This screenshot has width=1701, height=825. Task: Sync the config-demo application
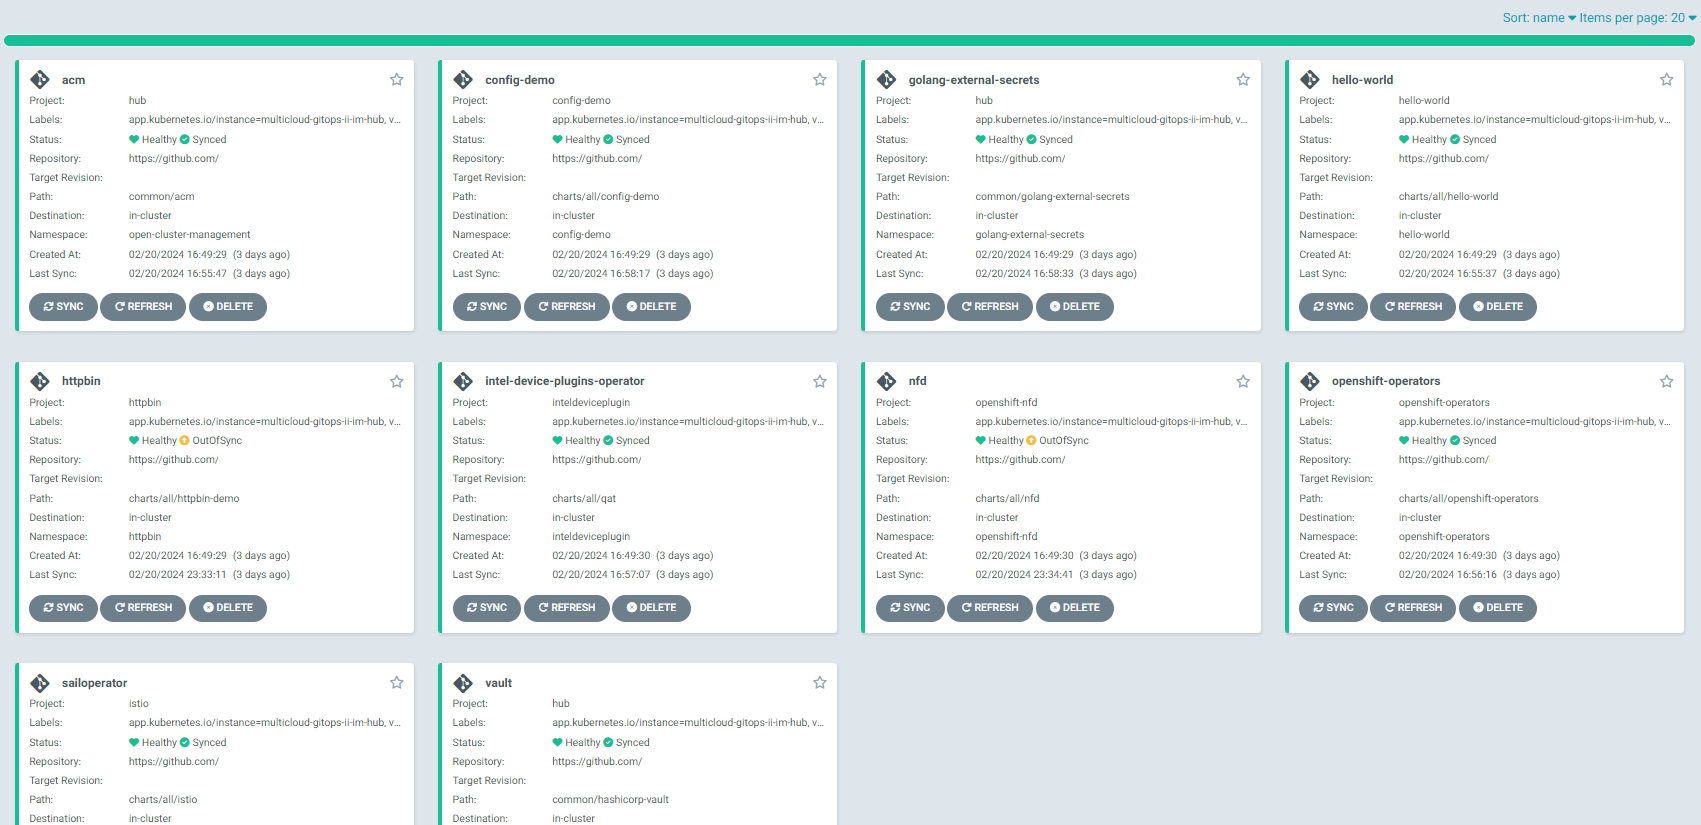pyautogui.click(x=487, y=307)
